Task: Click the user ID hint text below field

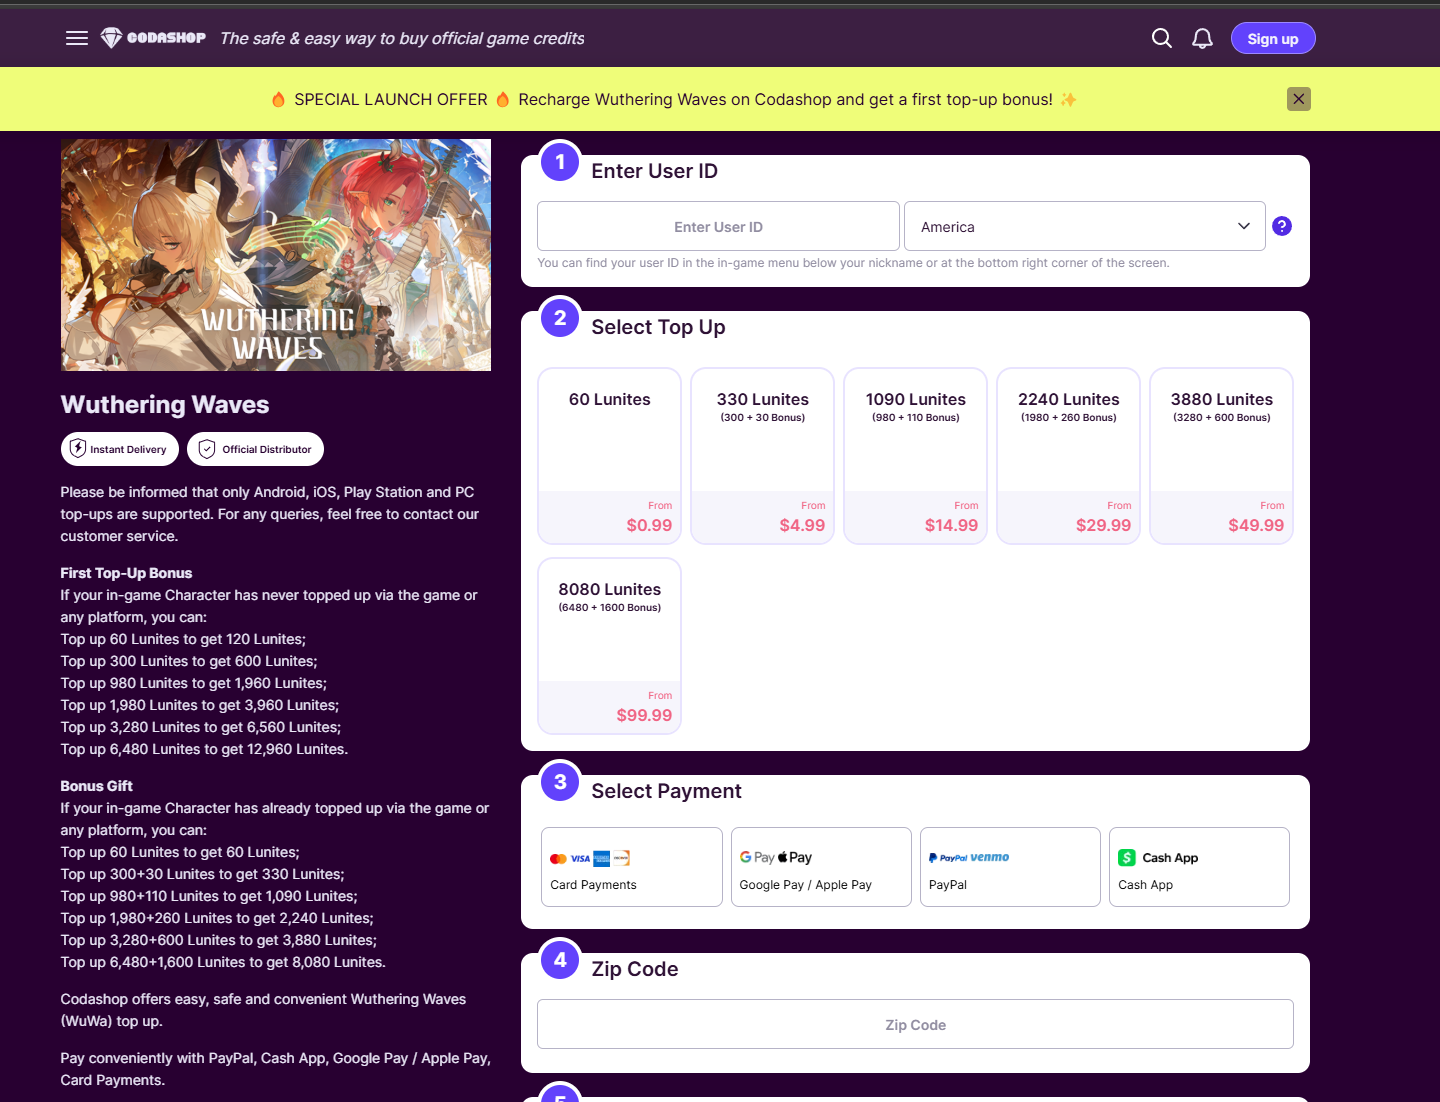Action: (853, 263)
